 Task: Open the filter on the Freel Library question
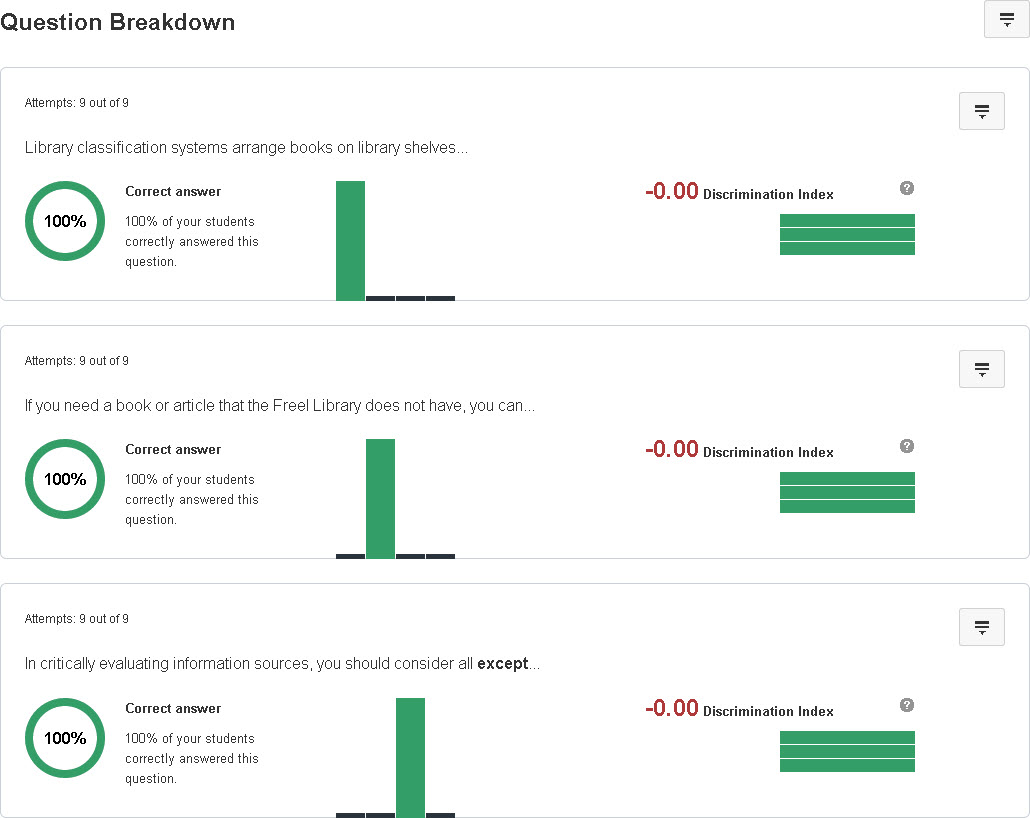click(x=981, y=369)
